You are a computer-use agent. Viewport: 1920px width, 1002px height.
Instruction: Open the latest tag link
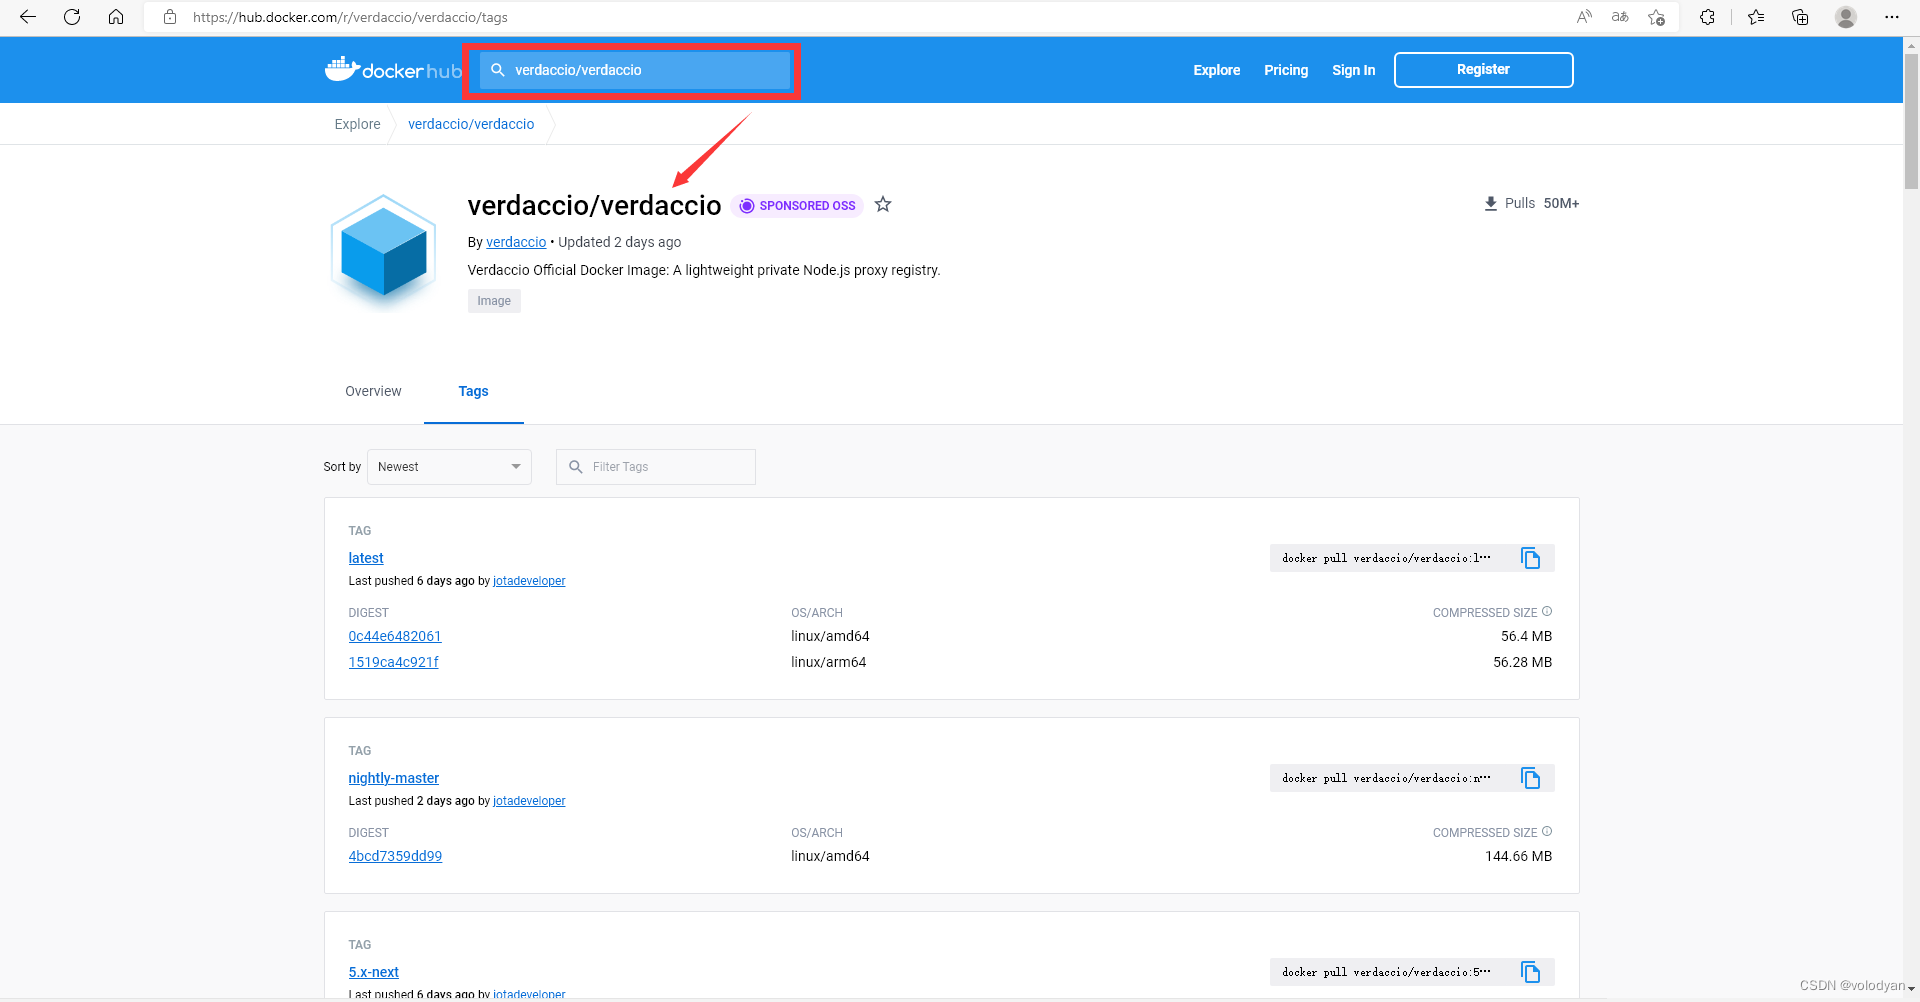tap(366, 558)
